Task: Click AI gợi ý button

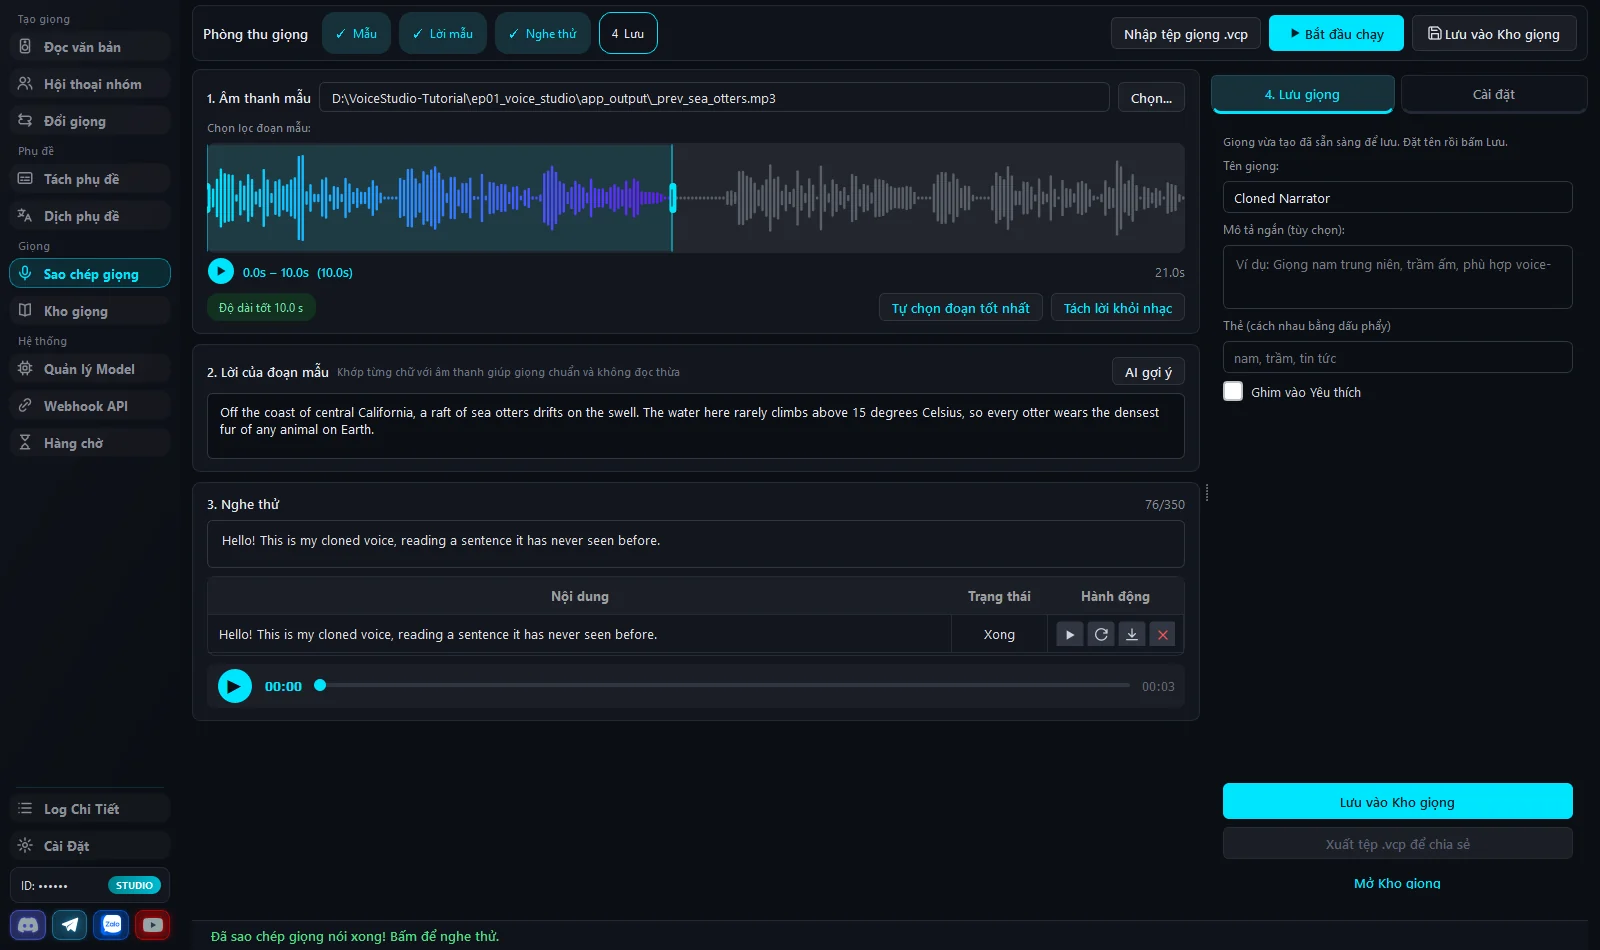Action: pos(1148,371)
